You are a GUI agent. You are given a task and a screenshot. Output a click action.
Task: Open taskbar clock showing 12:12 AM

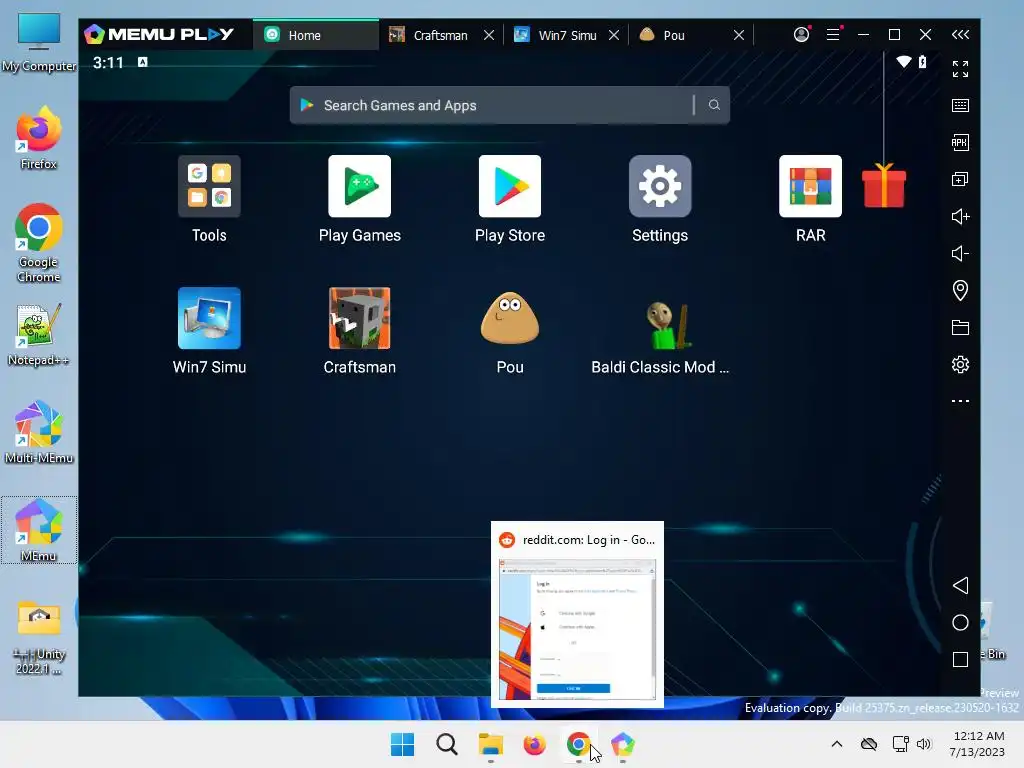coord(978,744)
